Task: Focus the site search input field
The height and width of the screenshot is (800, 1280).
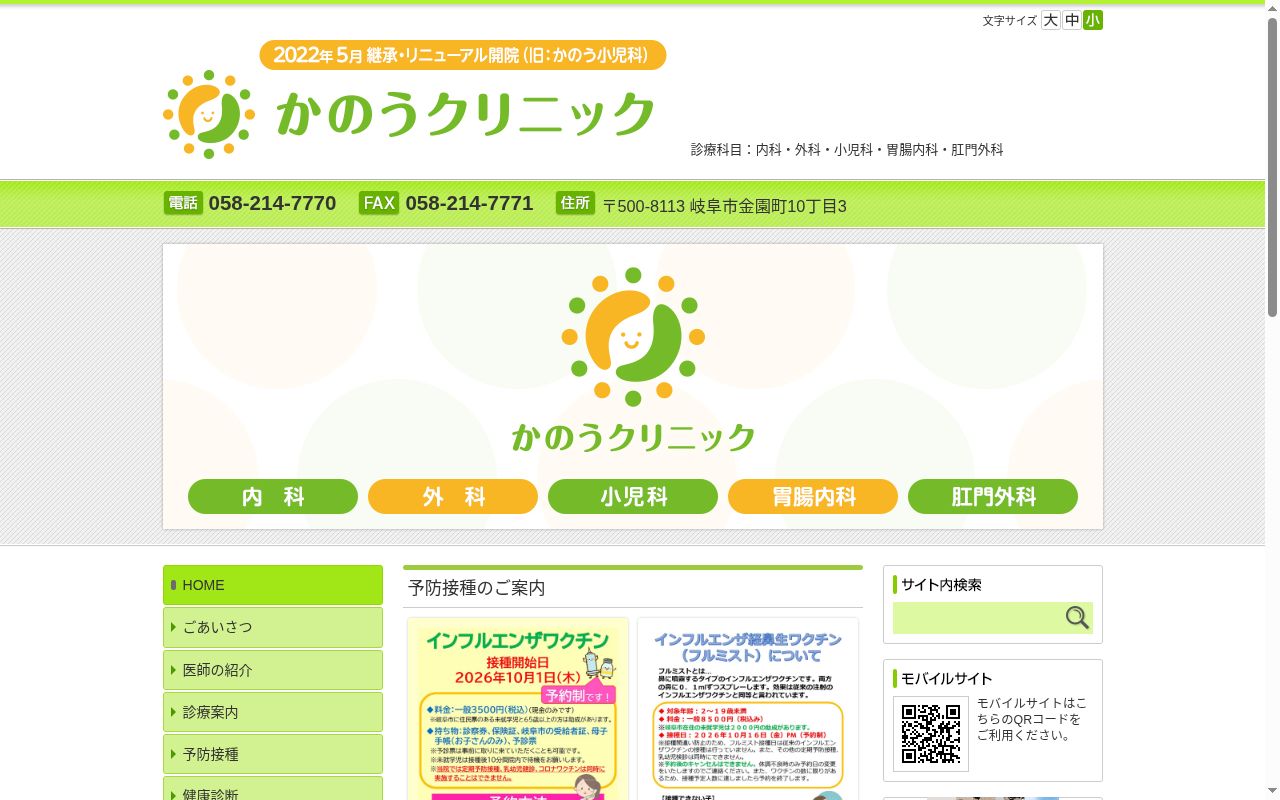Action: [x=978, y=618]
